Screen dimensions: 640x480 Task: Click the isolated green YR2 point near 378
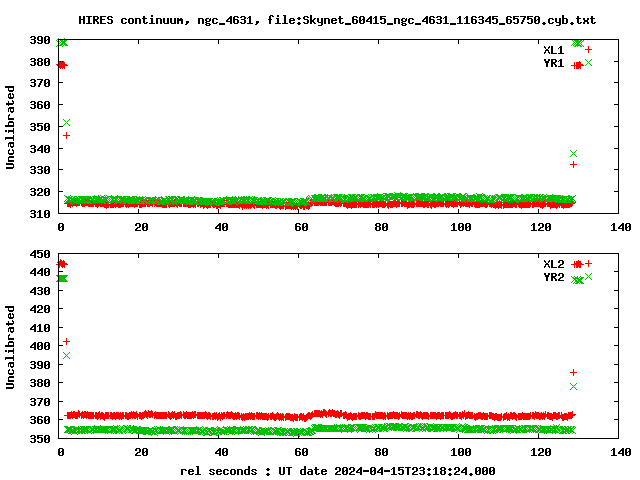[x=573, y=386]
